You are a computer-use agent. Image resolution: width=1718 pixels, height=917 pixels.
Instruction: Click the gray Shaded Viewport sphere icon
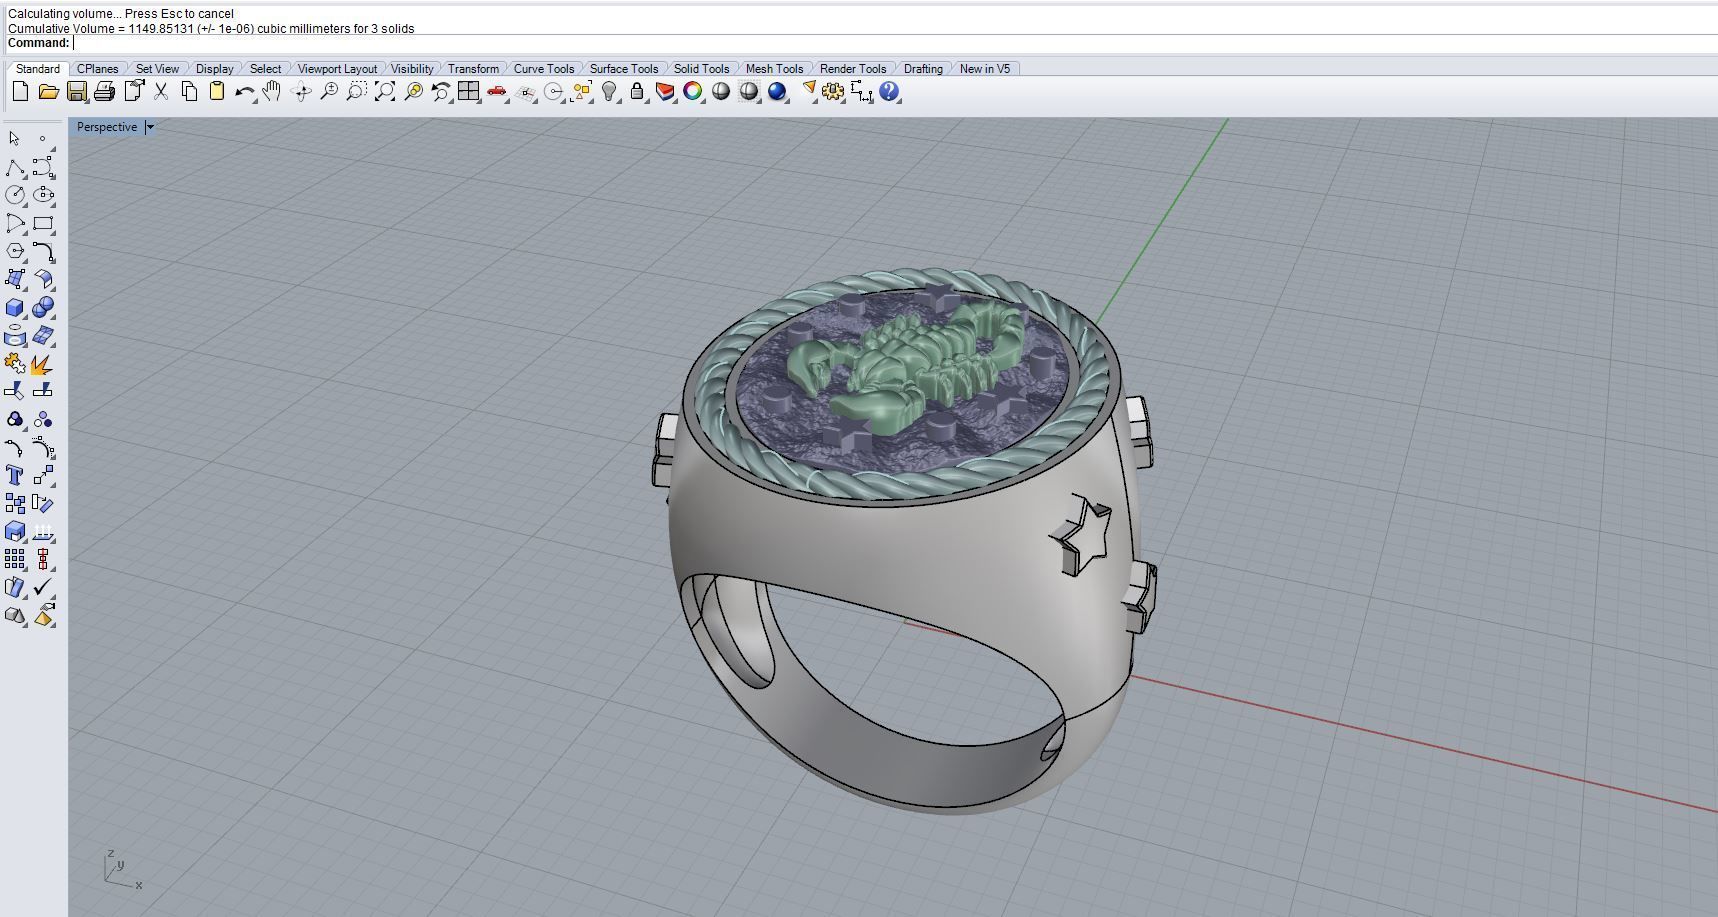point(720,92)
